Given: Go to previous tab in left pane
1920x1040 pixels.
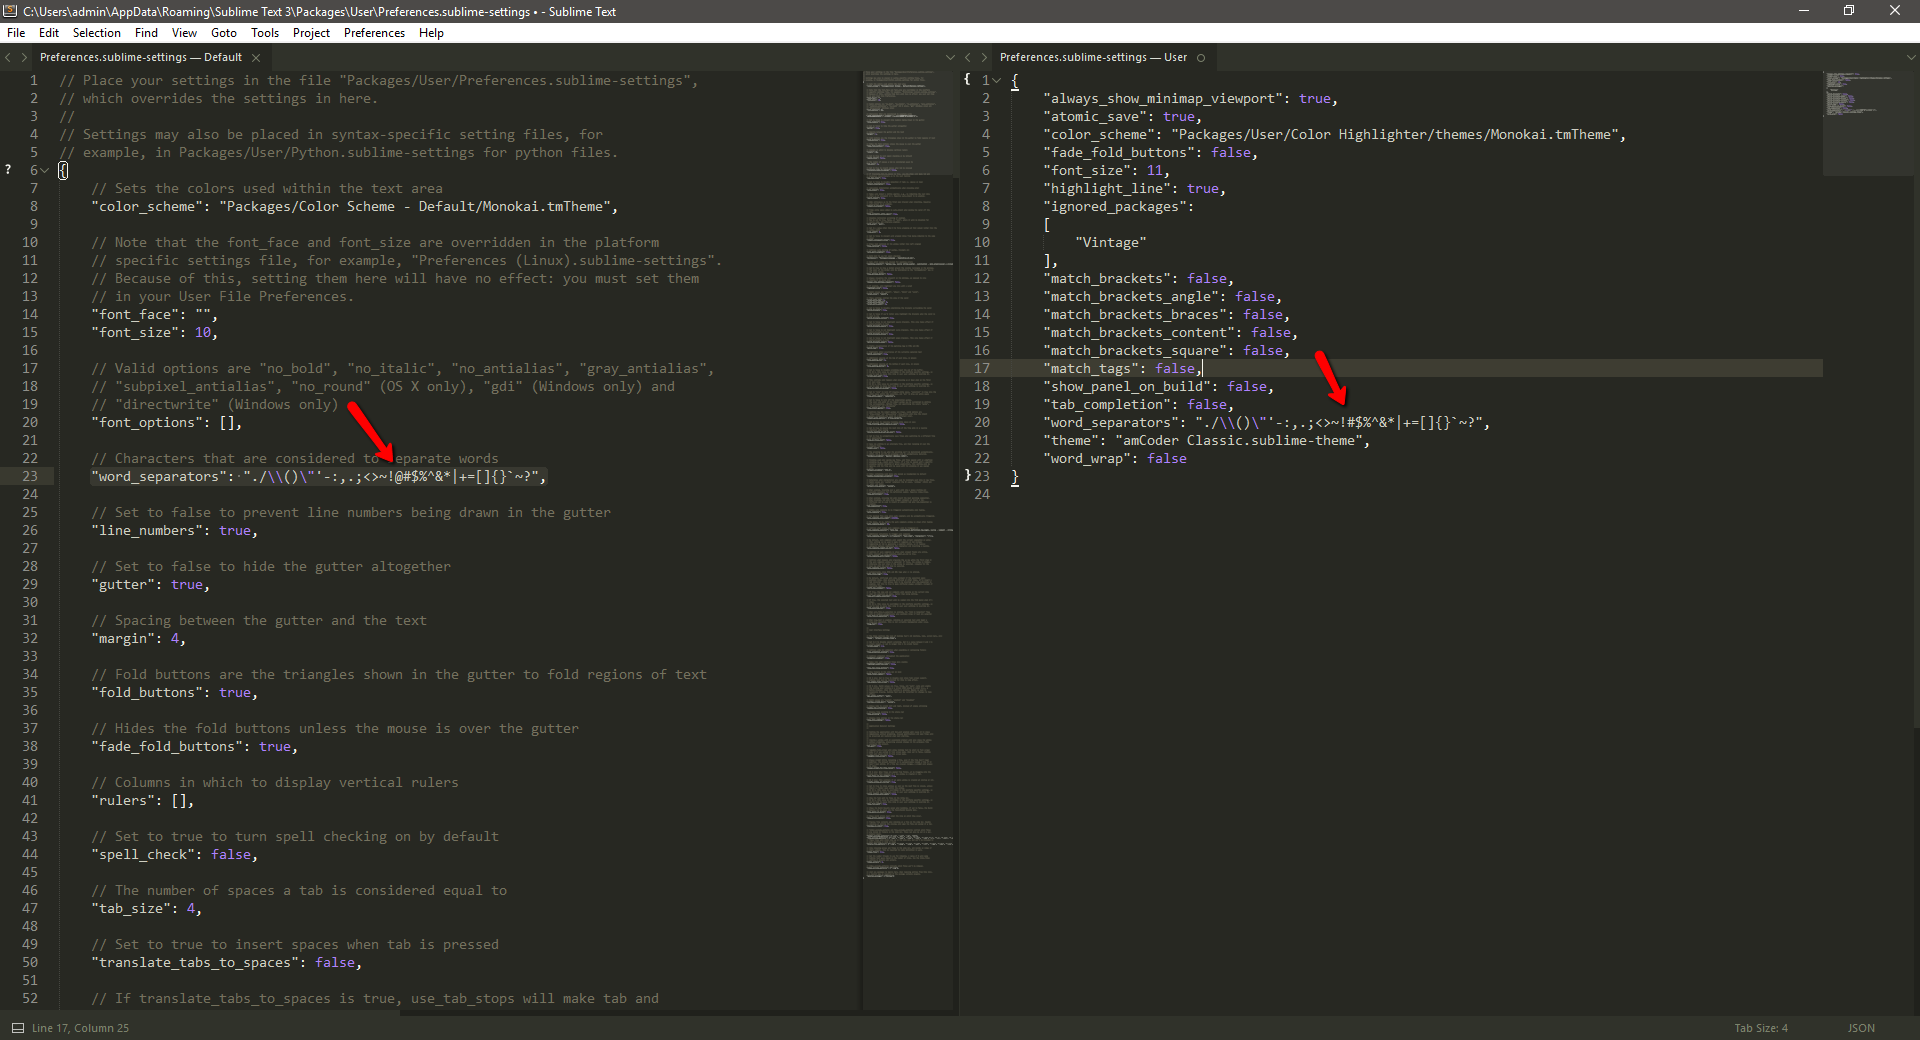Looking at the screenshot, I should coord(8,58).
